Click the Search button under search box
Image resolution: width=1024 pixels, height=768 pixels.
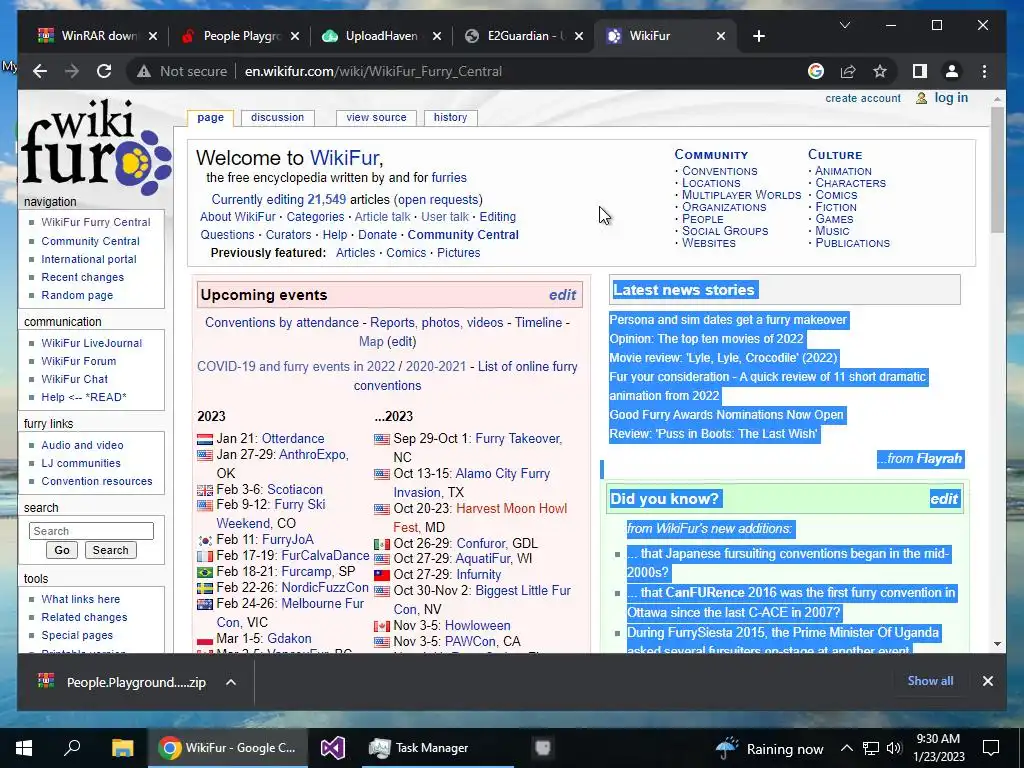(110, 550)
